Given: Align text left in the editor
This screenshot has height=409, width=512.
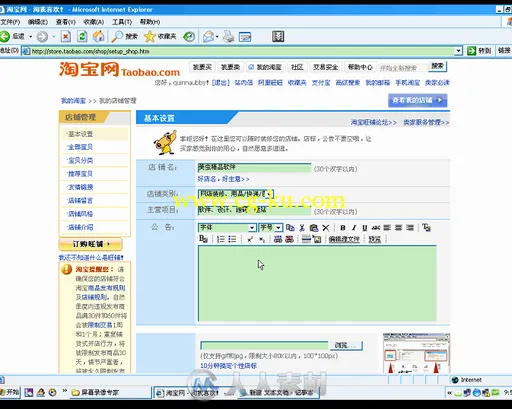Looking at the screenshot, I should [387, 228].
